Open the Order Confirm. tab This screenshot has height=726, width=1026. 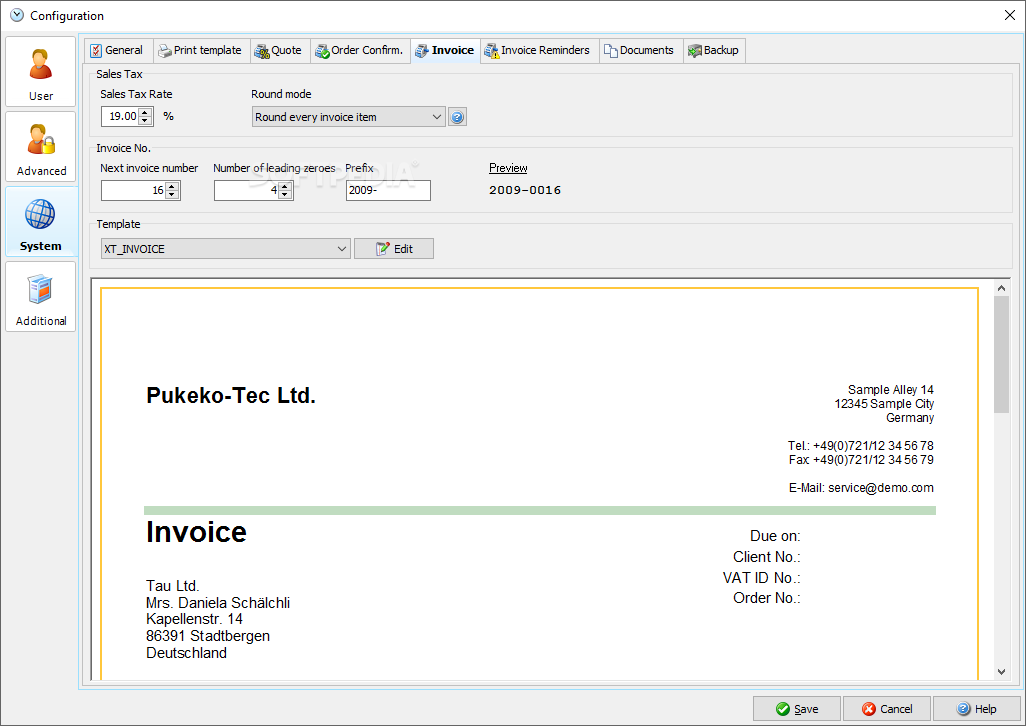click(x=359, y=50)
